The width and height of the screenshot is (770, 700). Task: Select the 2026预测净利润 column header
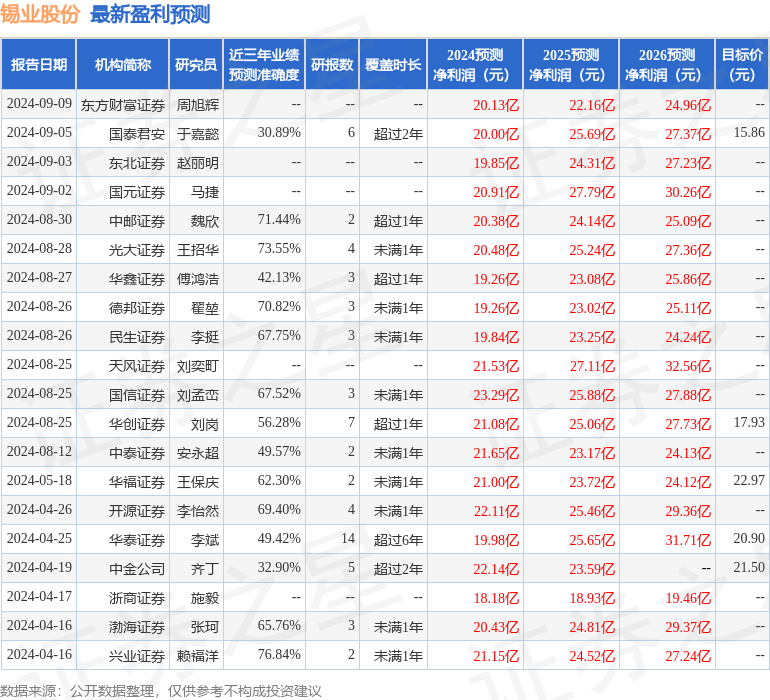click(666, 65)
